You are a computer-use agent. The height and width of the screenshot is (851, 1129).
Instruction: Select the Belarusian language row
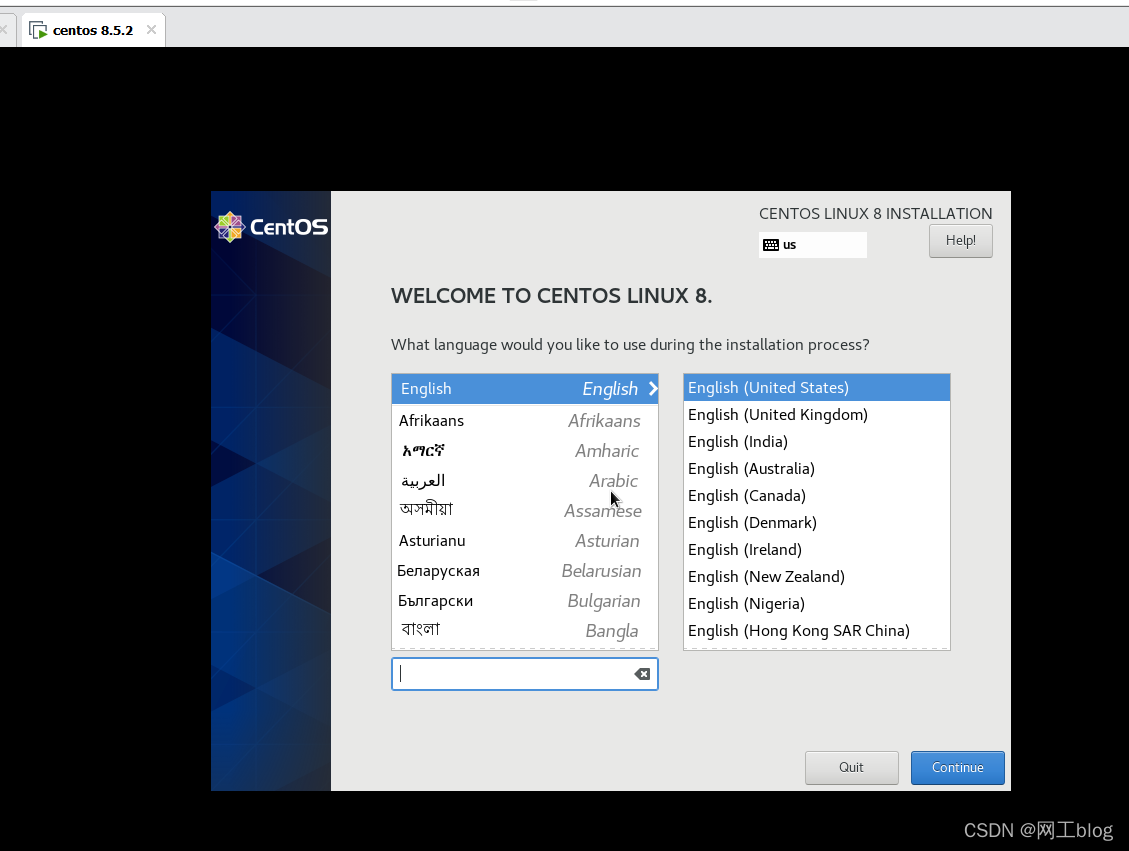[525, 571]
